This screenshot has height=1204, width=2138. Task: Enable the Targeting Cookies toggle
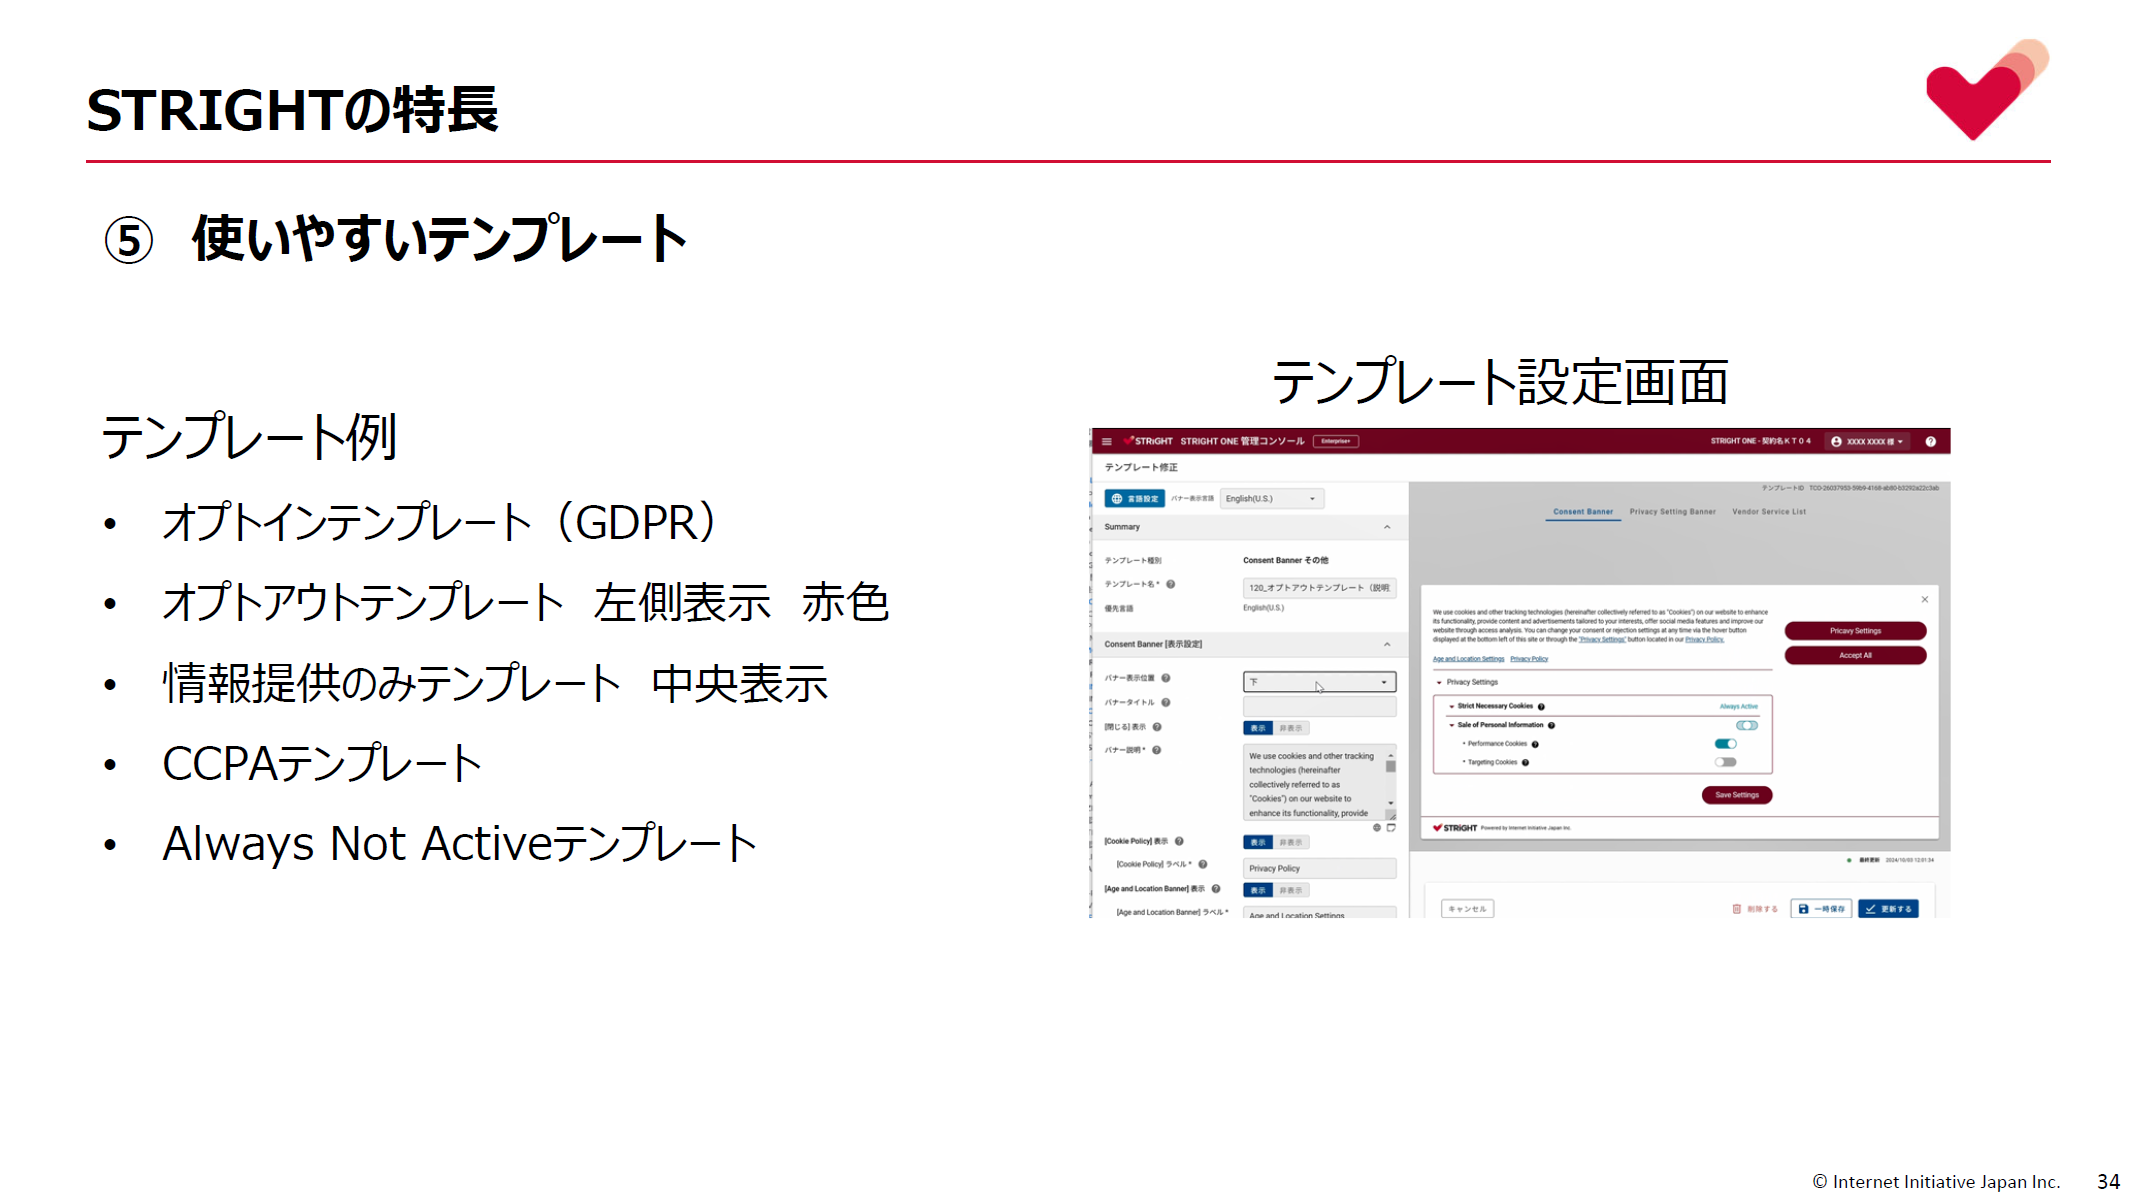coord(1726,762)
